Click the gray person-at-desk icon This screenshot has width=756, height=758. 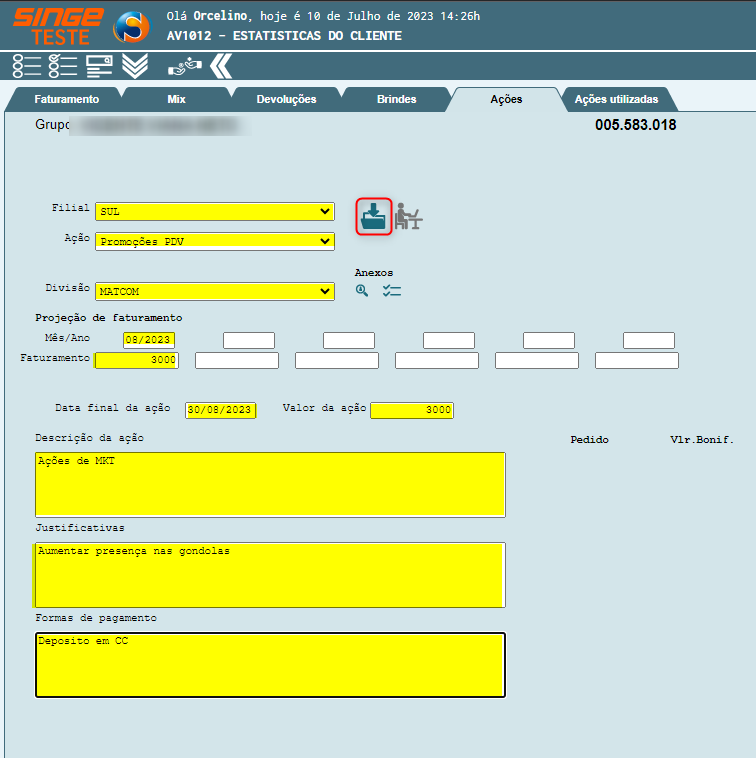(408, 216)
